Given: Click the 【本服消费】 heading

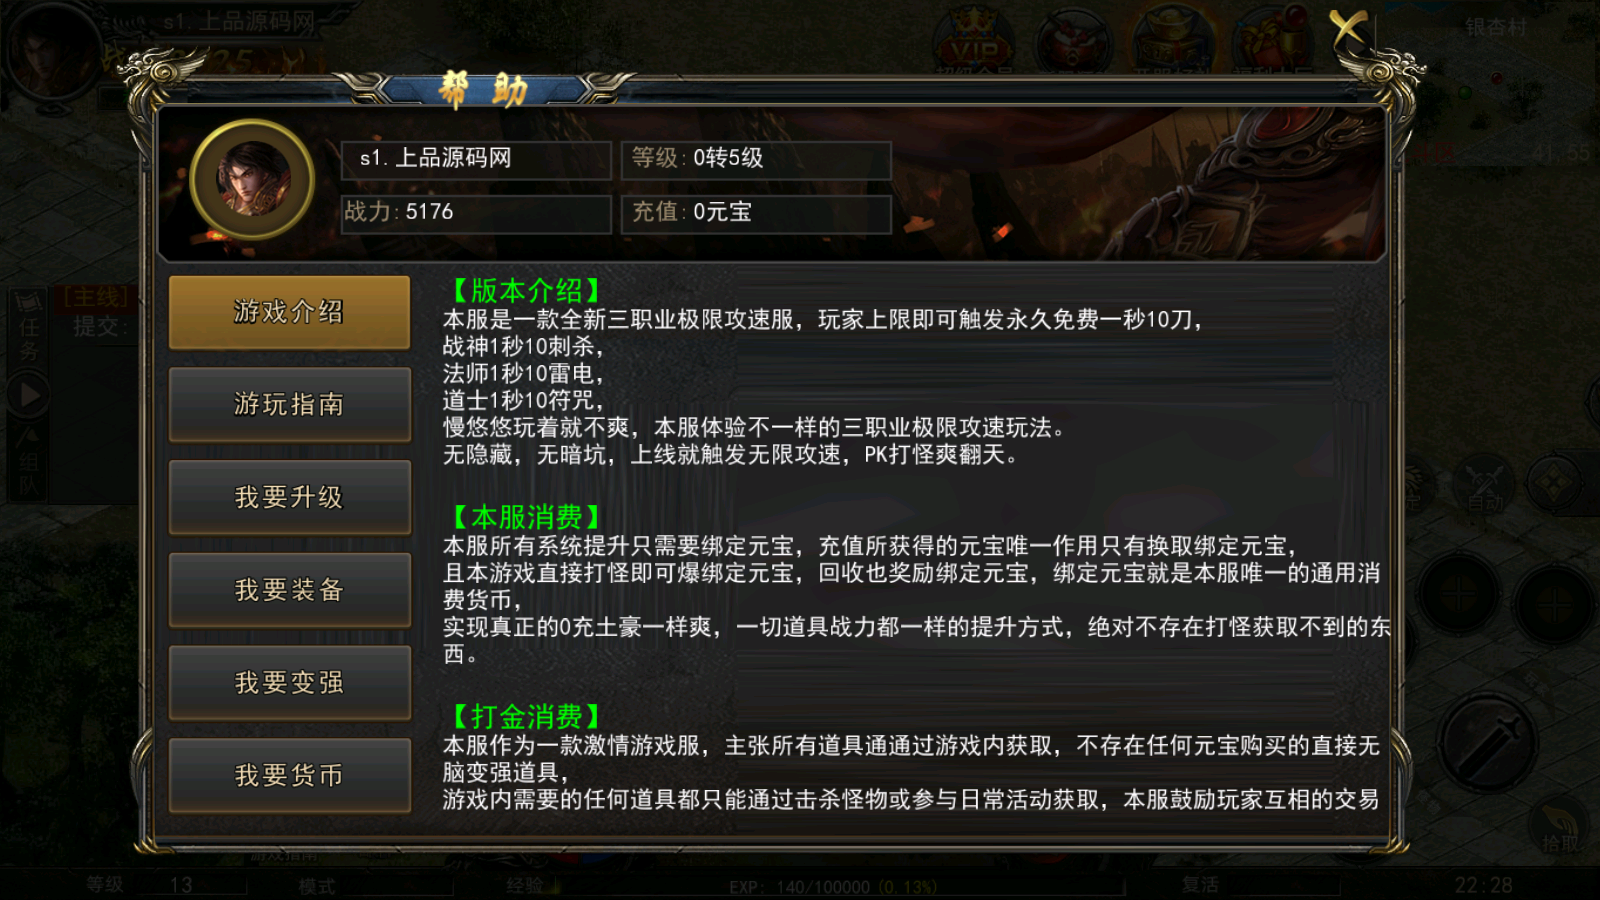Looking at the screenshot, I should point(525,517).
